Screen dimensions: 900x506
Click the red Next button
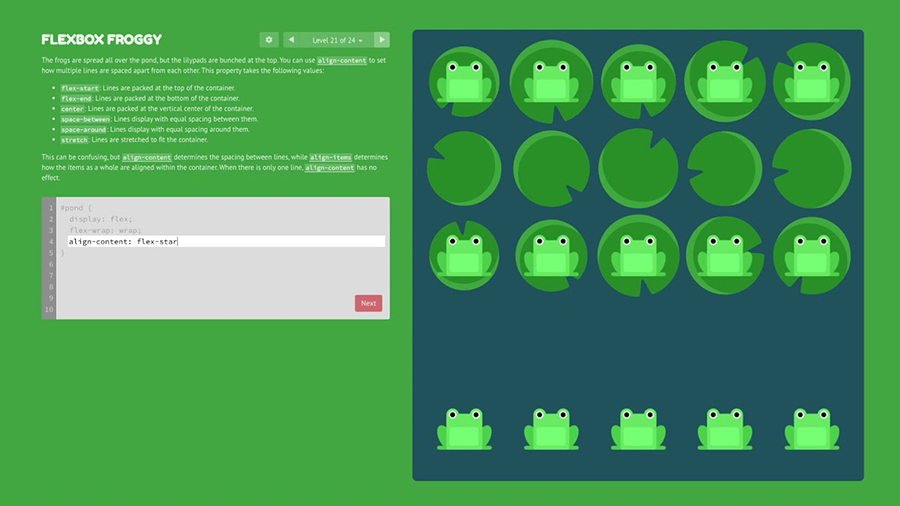[368, 303]
